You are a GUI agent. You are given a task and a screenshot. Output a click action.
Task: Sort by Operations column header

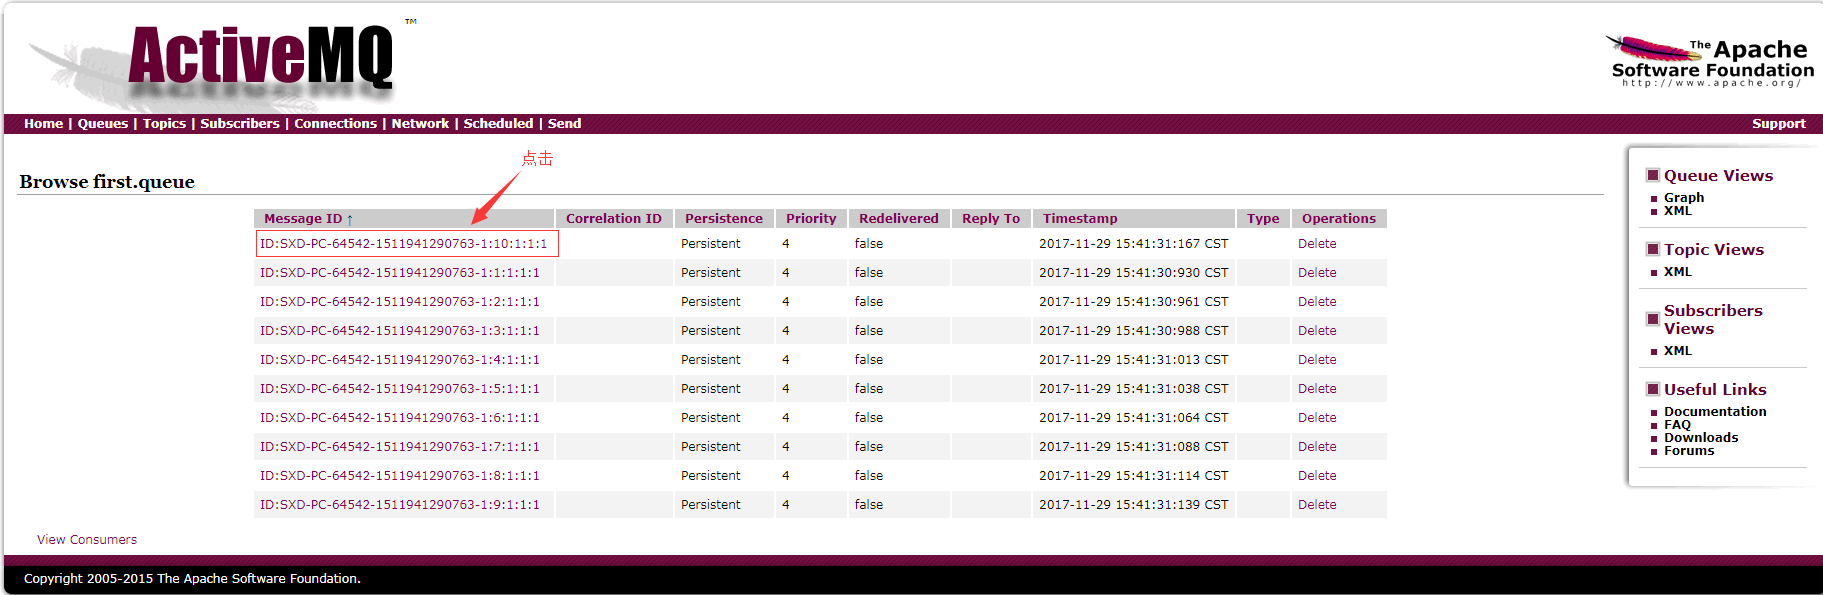1339,218
